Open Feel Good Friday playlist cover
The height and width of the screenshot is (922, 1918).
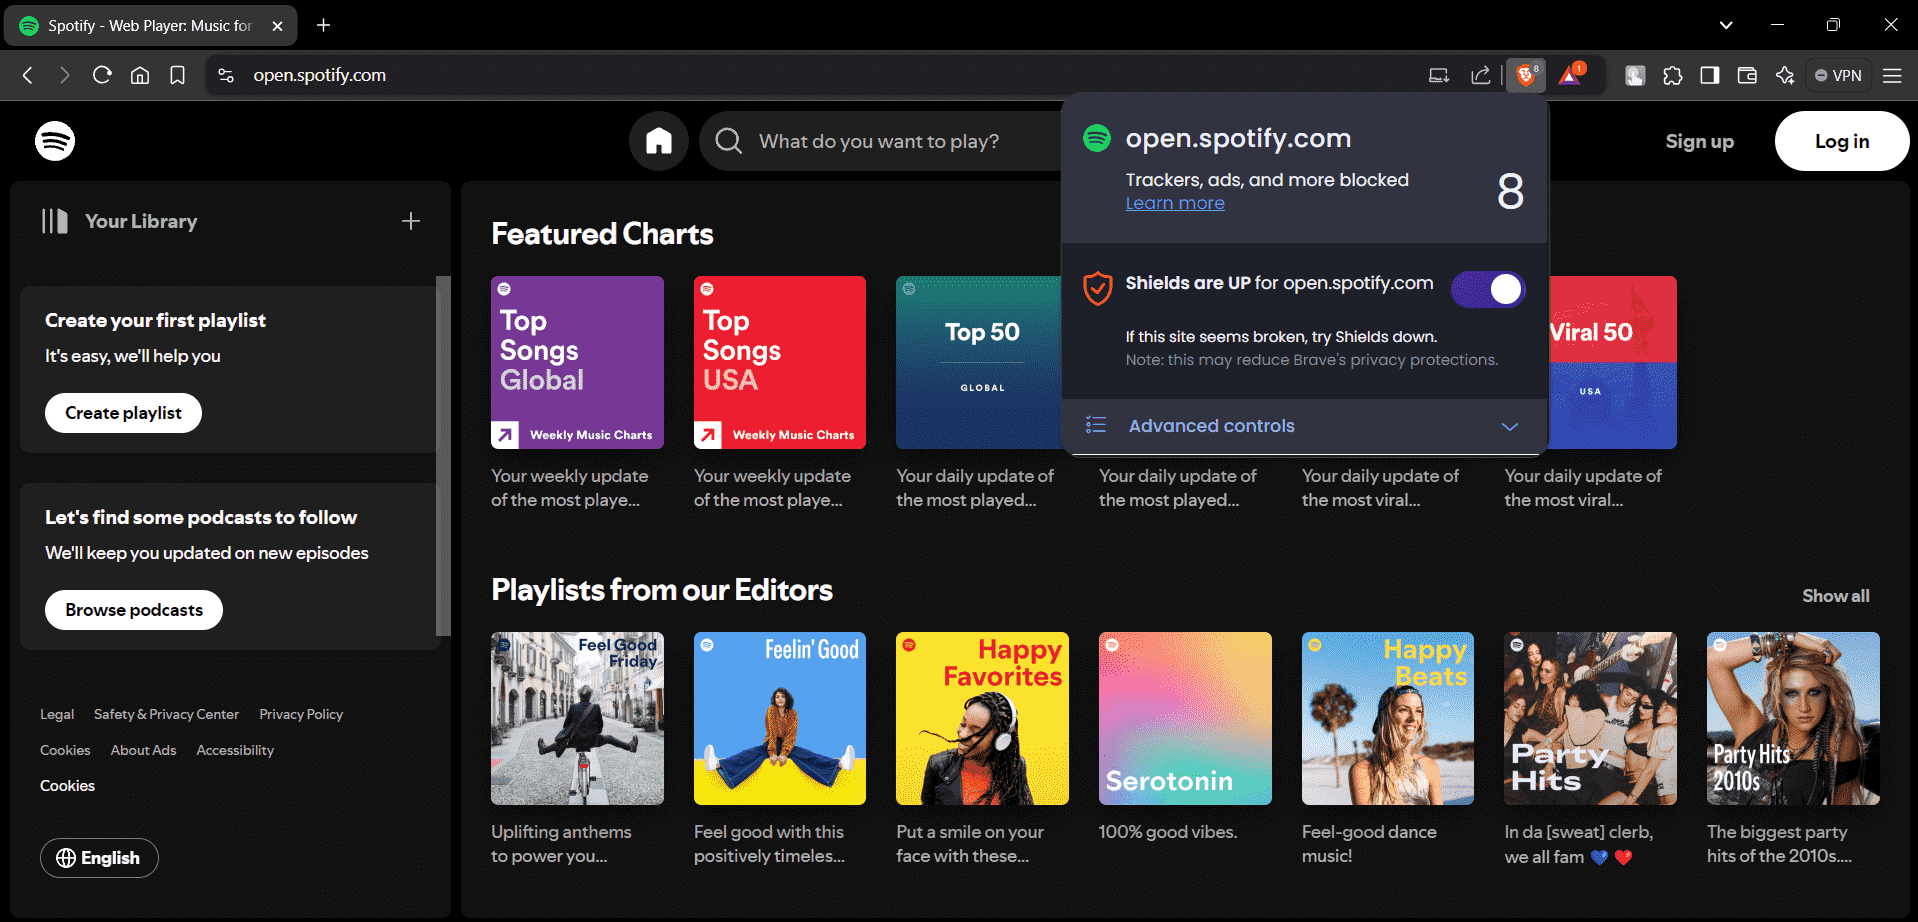(577, 718)
